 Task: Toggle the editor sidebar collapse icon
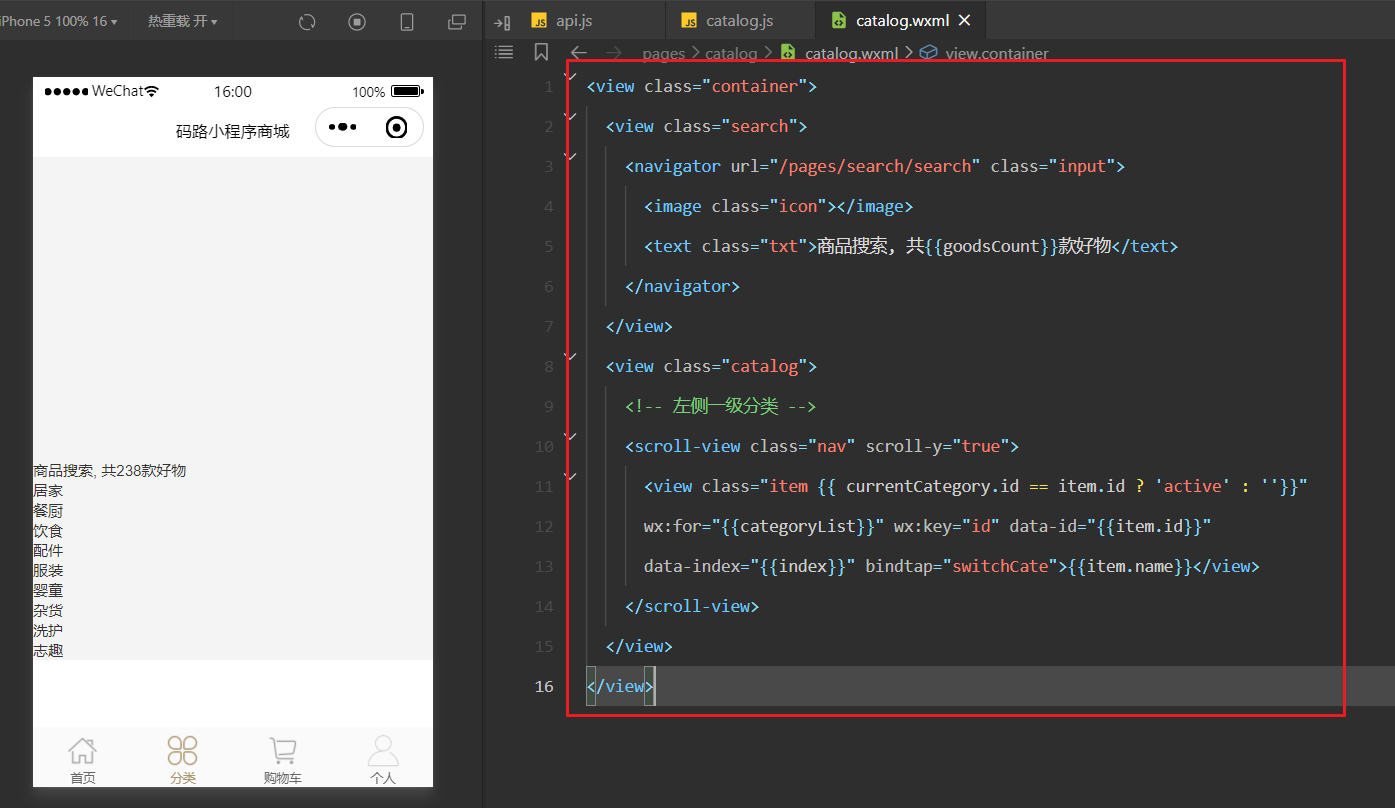point(503,21)
